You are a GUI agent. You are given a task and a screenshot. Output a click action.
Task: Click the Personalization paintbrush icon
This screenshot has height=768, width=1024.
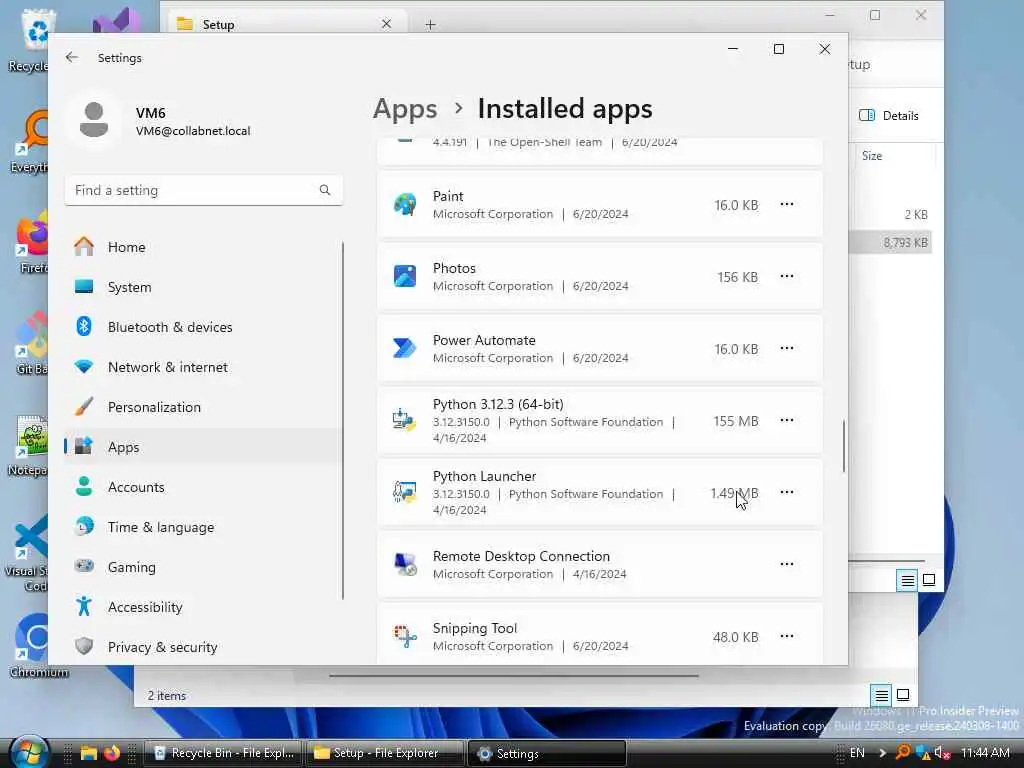(84, 406)
